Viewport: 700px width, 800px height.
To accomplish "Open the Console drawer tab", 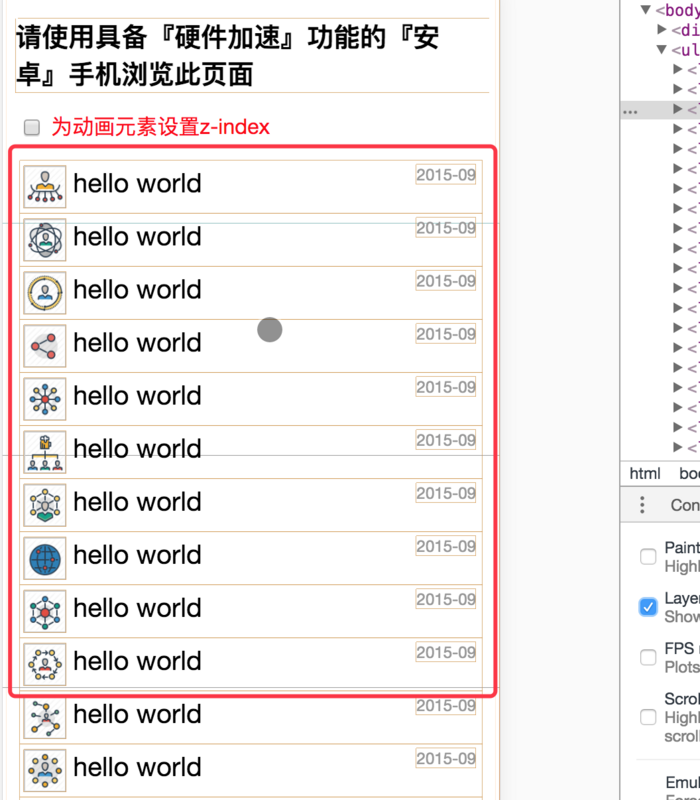I will click(685, 505).
